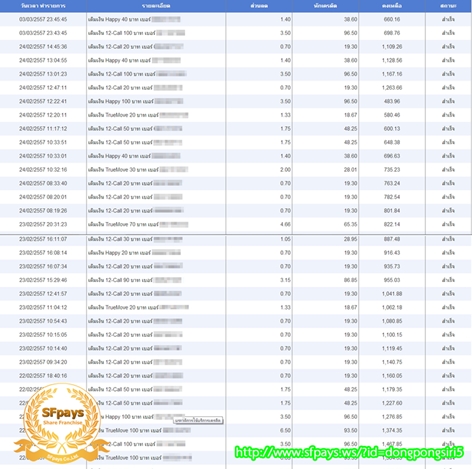Click discount 4.66 in 20:31:23 row
This screenshot has height=469, width=472.
[285, 224]
